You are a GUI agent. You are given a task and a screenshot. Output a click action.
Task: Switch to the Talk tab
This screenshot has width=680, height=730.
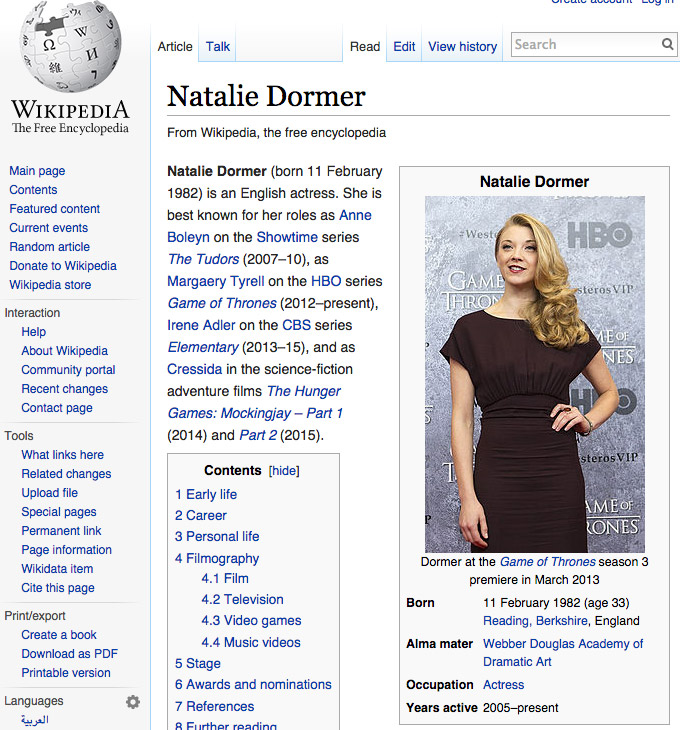[218, 46]
